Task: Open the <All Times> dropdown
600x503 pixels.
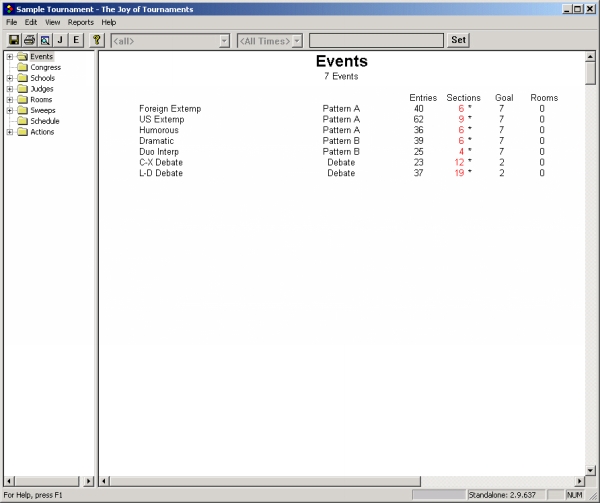Action: [x=297, y=41]
